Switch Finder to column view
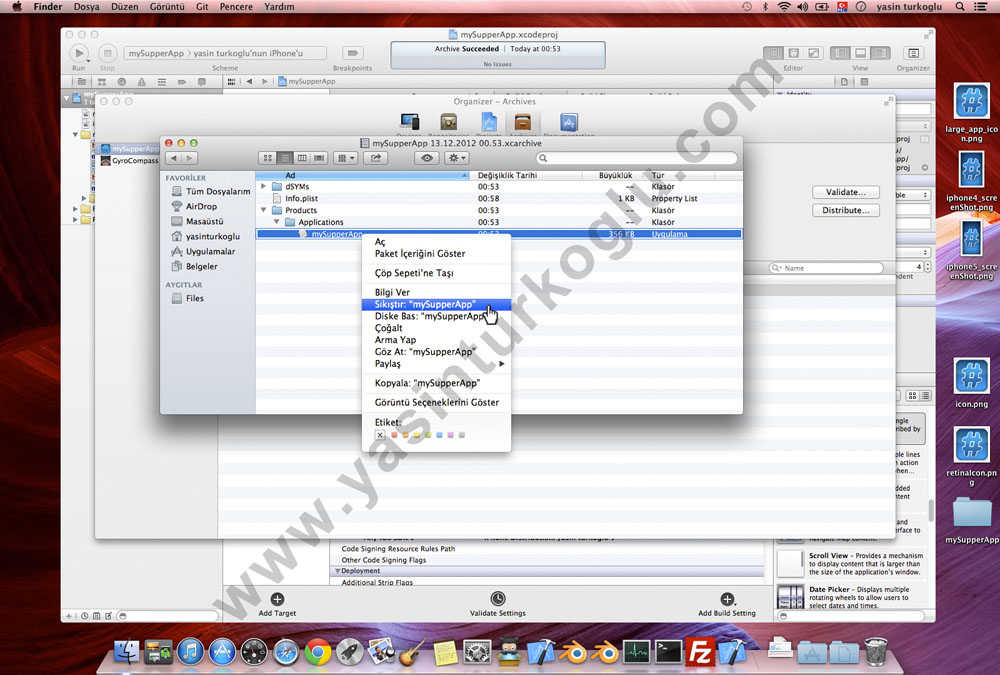Viewport: 1000px width, 675px height. click(302, 158)
